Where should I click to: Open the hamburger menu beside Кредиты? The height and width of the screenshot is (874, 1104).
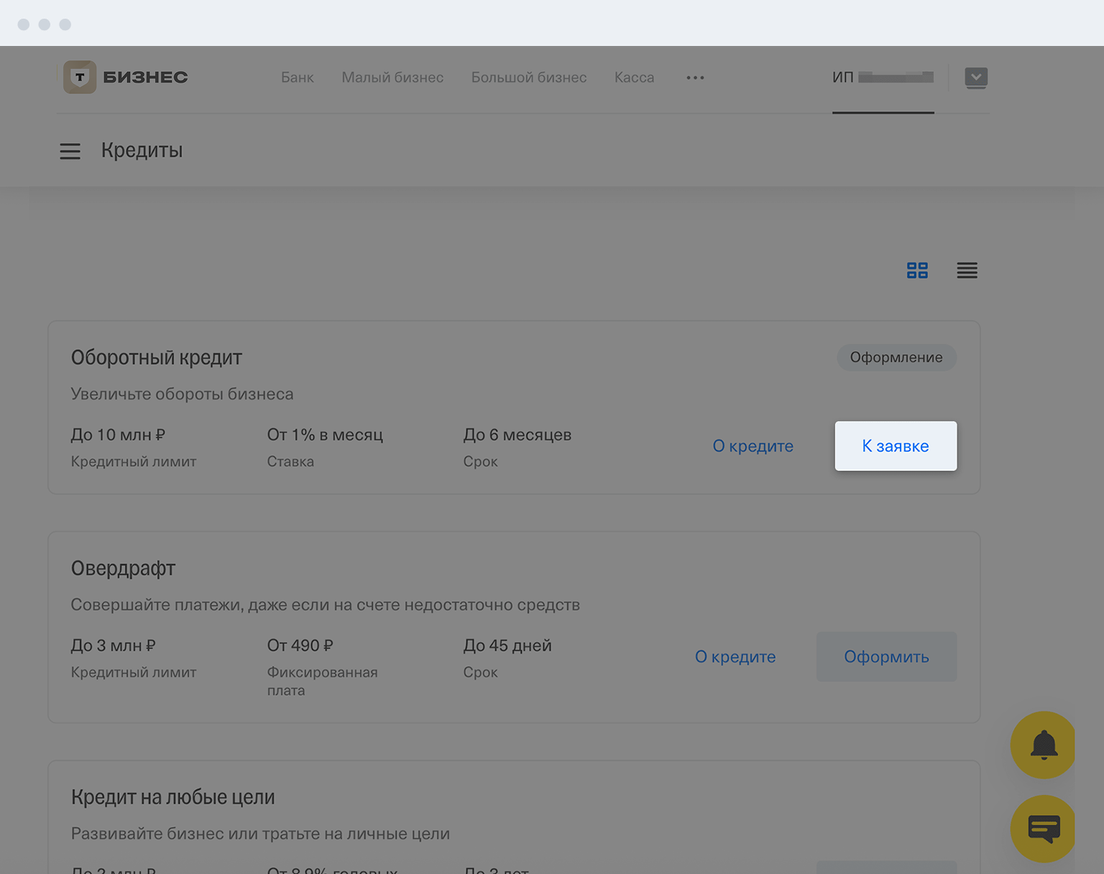point(70,151)
